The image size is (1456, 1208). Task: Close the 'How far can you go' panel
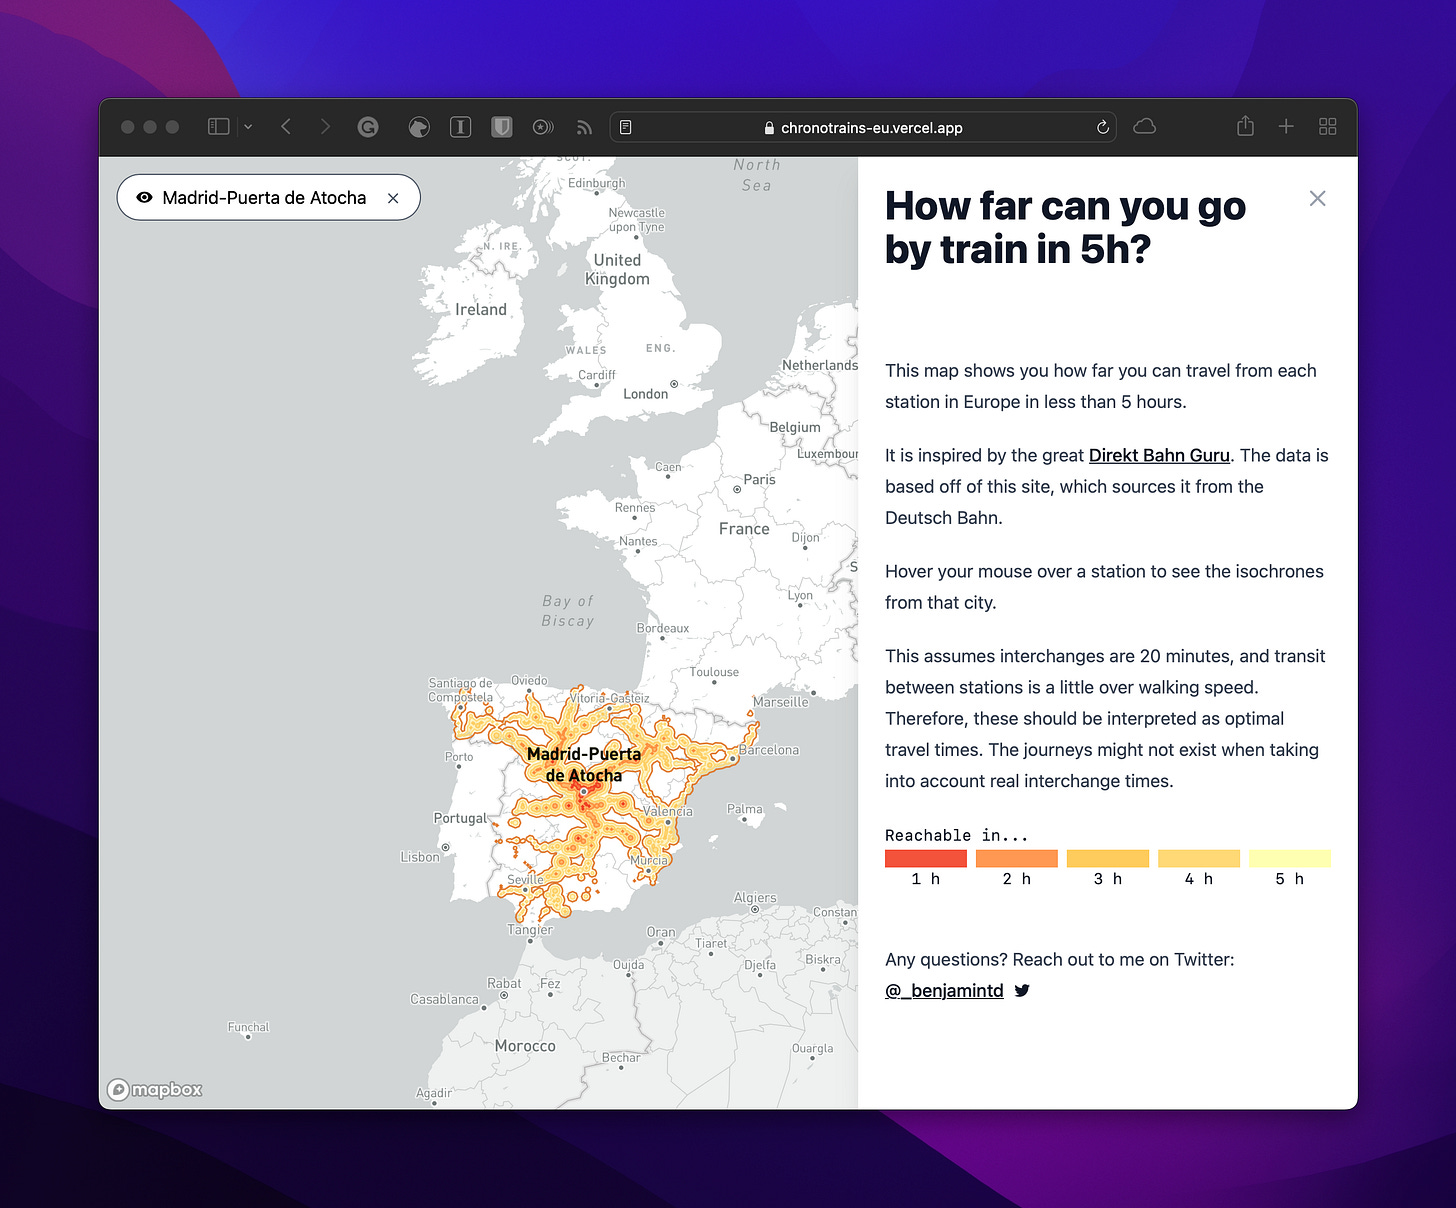click(1318, 198)
